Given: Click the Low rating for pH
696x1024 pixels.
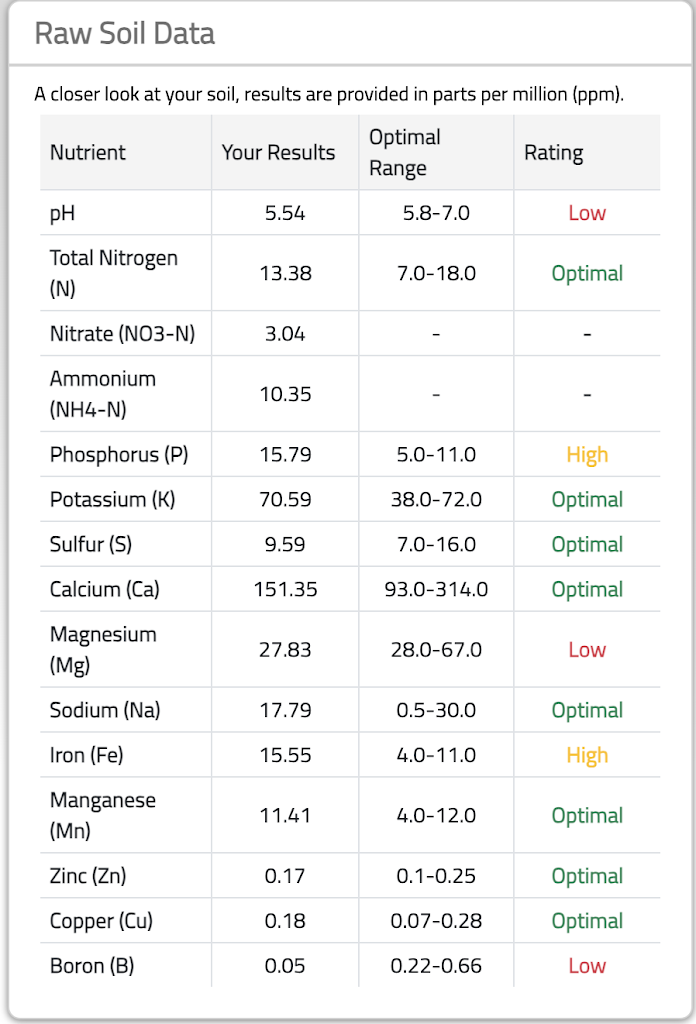Looking at the screenshot, I should [x=587, y=213].
